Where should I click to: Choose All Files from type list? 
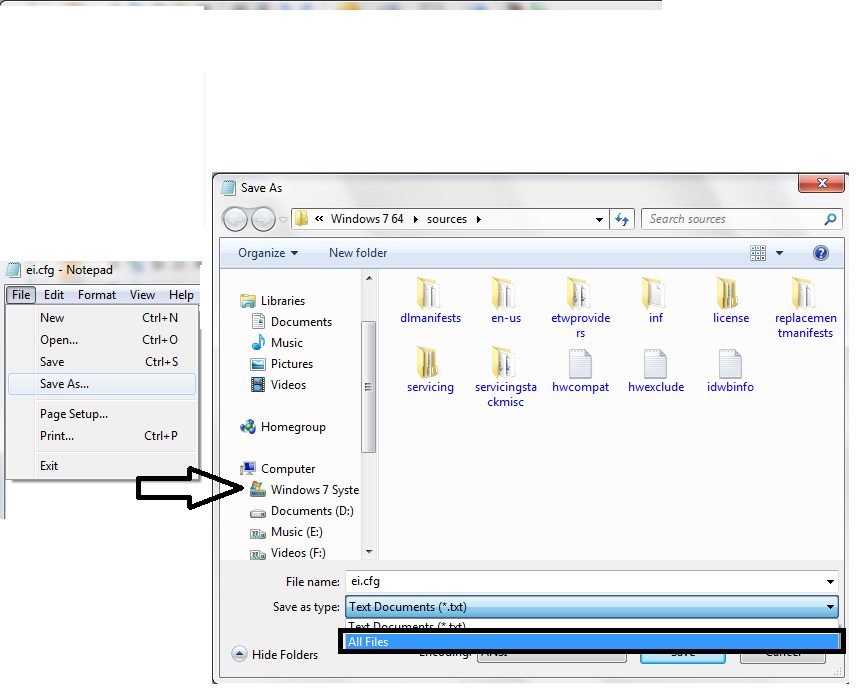591,642
